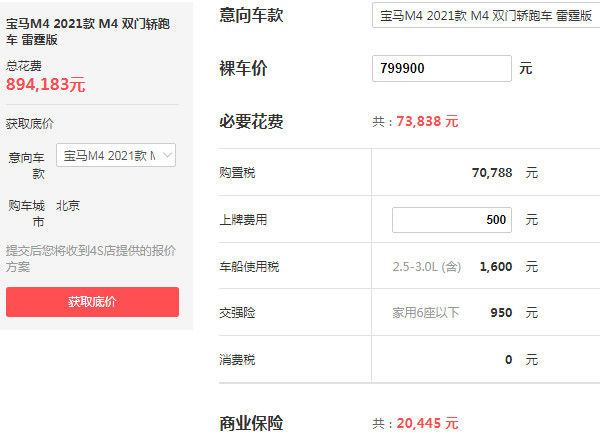Click the 消费税 row label

(237, 360)
